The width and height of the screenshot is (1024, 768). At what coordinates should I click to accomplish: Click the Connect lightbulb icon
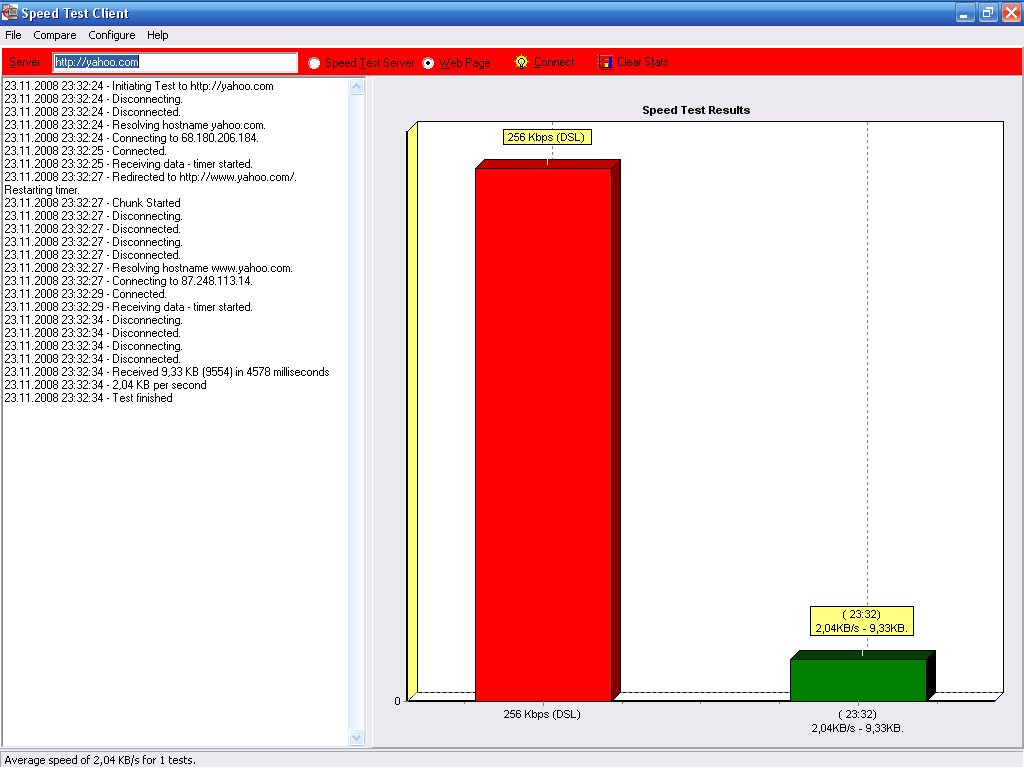(521, 62)
